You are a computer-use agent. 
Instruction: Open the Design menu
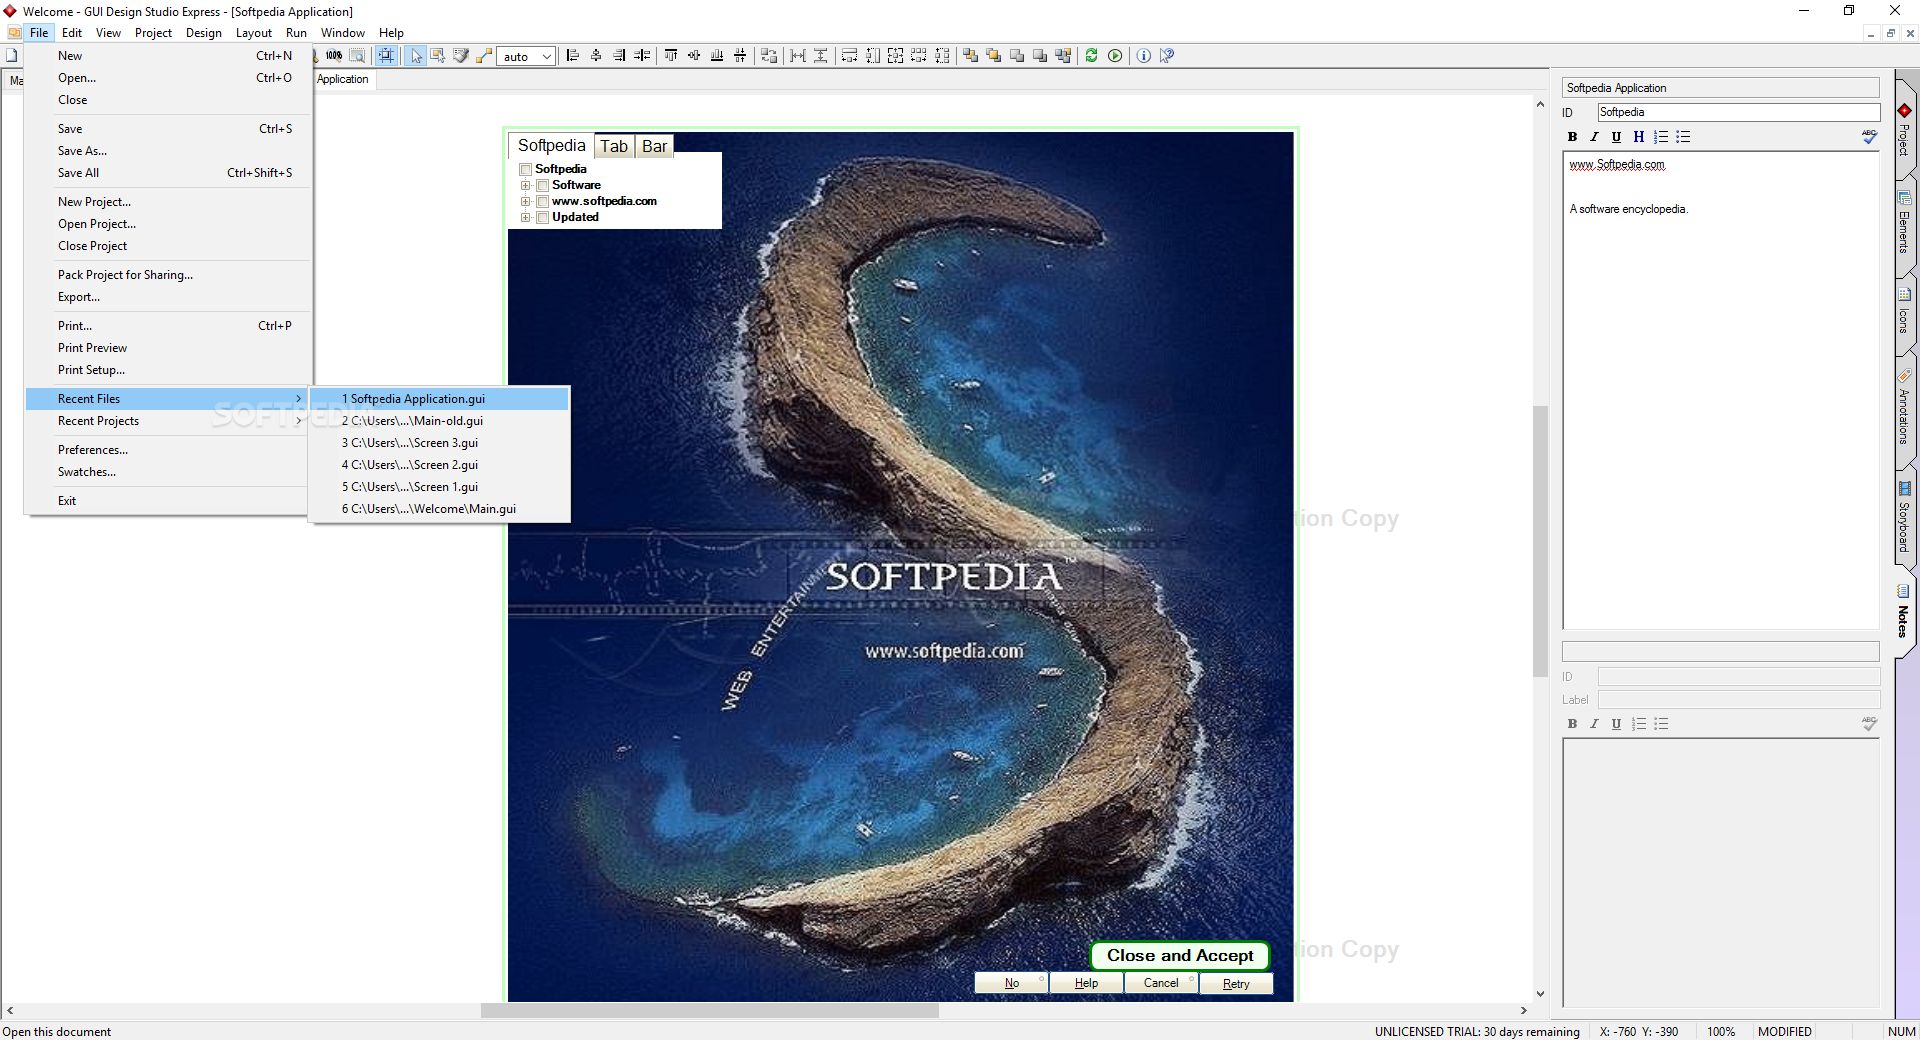tap(203, 33)
